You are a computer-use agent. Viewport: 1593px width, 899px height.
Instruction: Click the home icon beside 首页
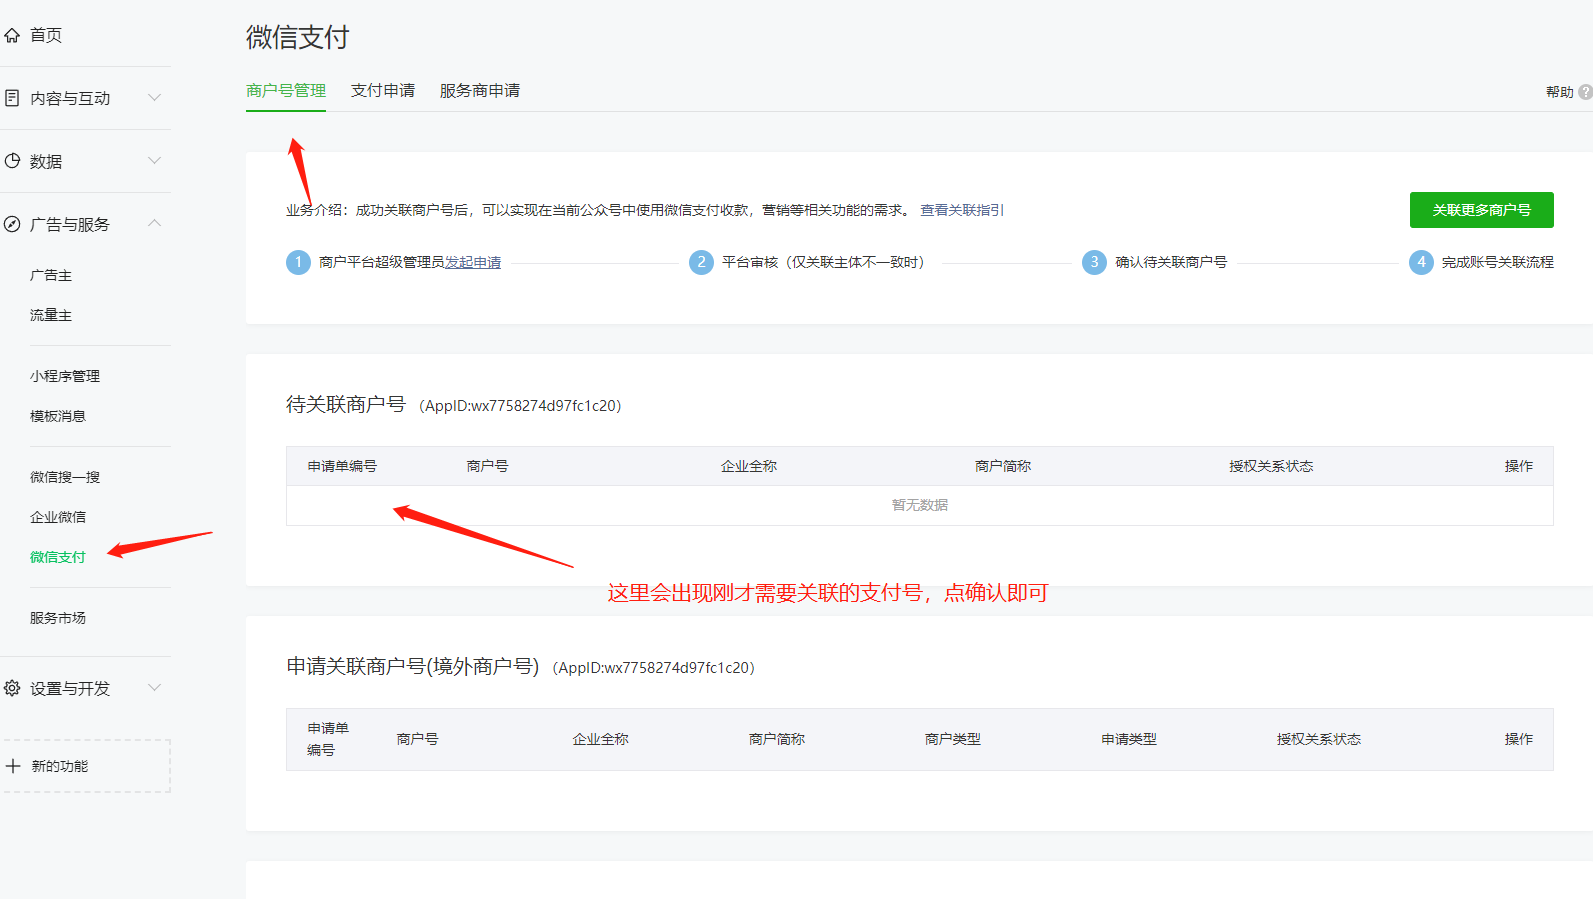click(12, 35)
